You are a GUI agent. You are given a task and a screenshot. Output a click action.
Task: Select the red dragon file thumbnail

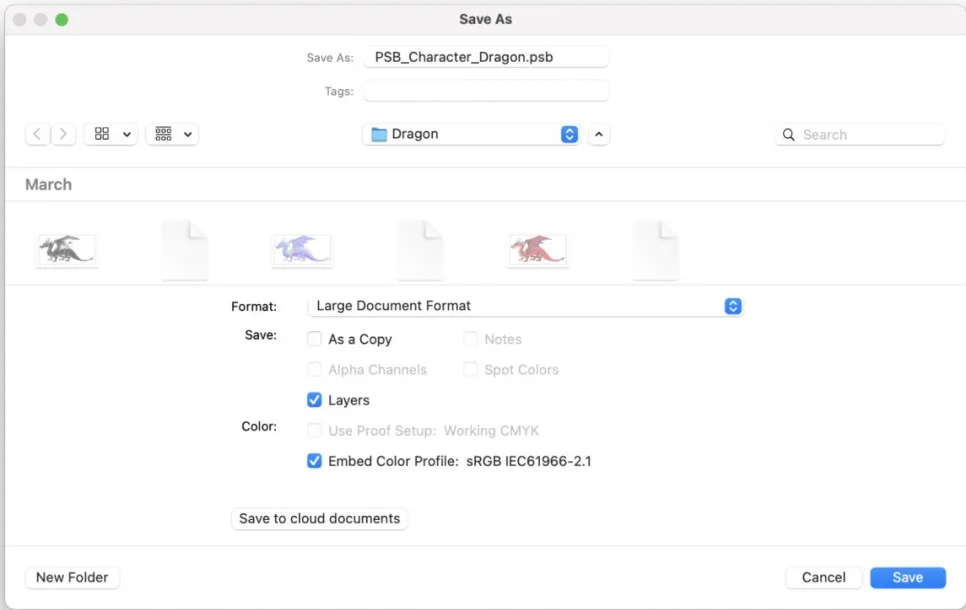[x=538, y=250]
